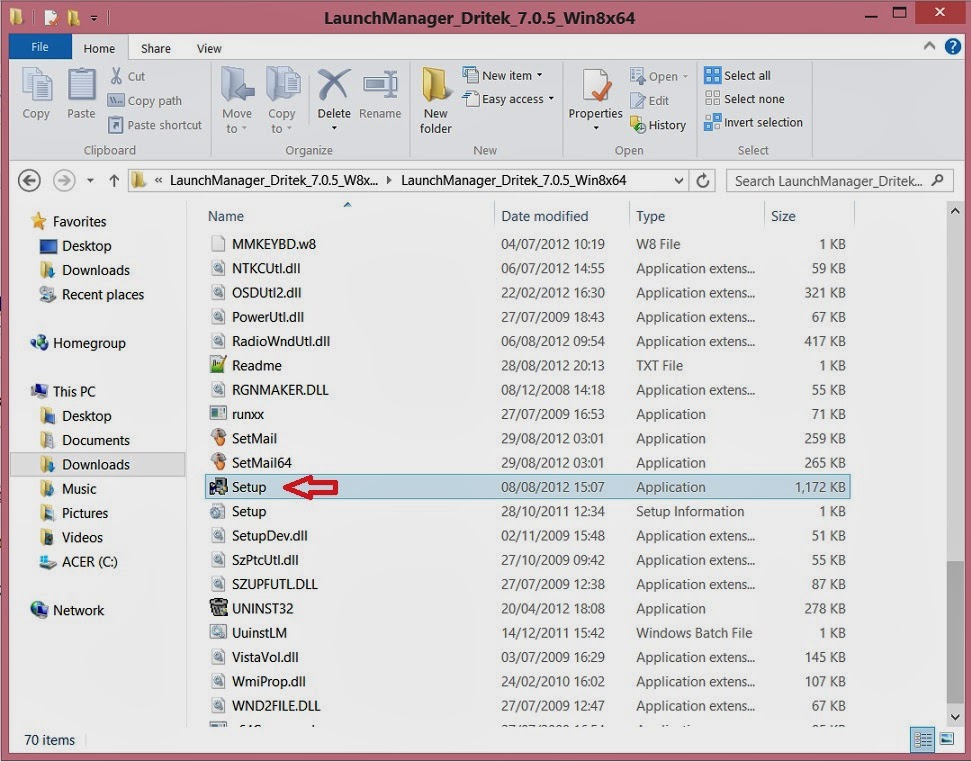The image size is (971, 762).
Task: Sort by the Name column
Action: point(348,216)
